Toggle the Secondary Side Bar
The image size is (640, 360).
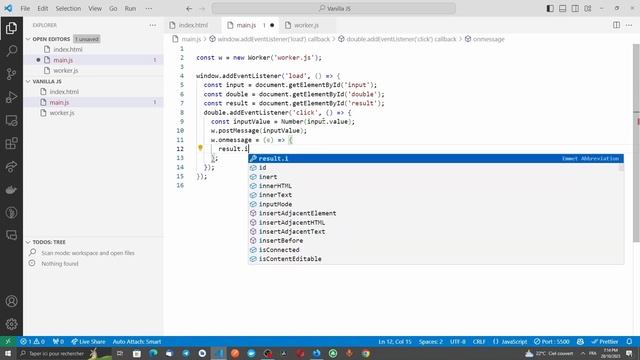(x=575, y=9)
